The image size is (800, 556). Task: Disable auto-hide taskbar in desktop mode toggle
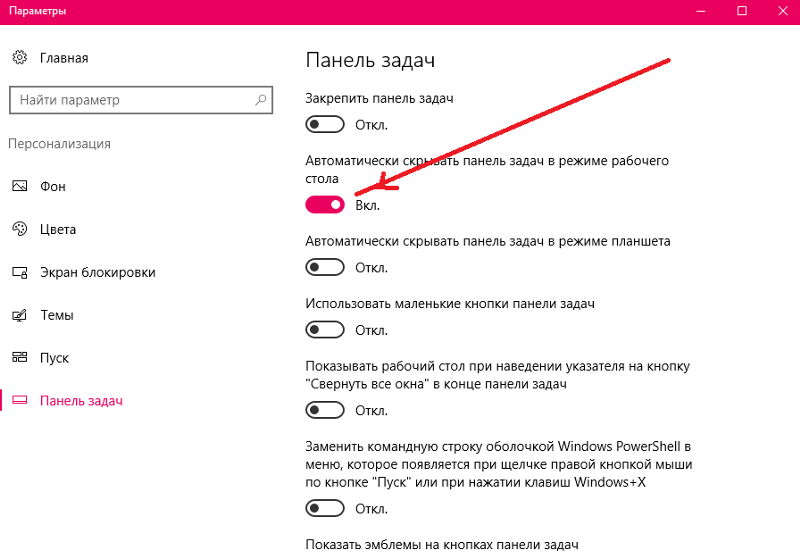coord(325,205)
